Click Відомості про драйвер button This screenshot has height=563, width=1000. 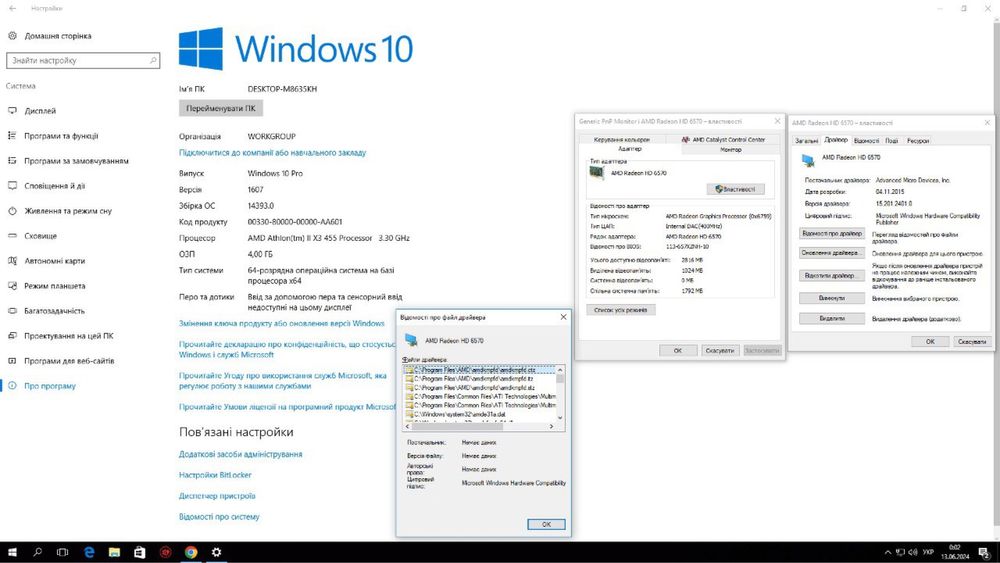832,233
